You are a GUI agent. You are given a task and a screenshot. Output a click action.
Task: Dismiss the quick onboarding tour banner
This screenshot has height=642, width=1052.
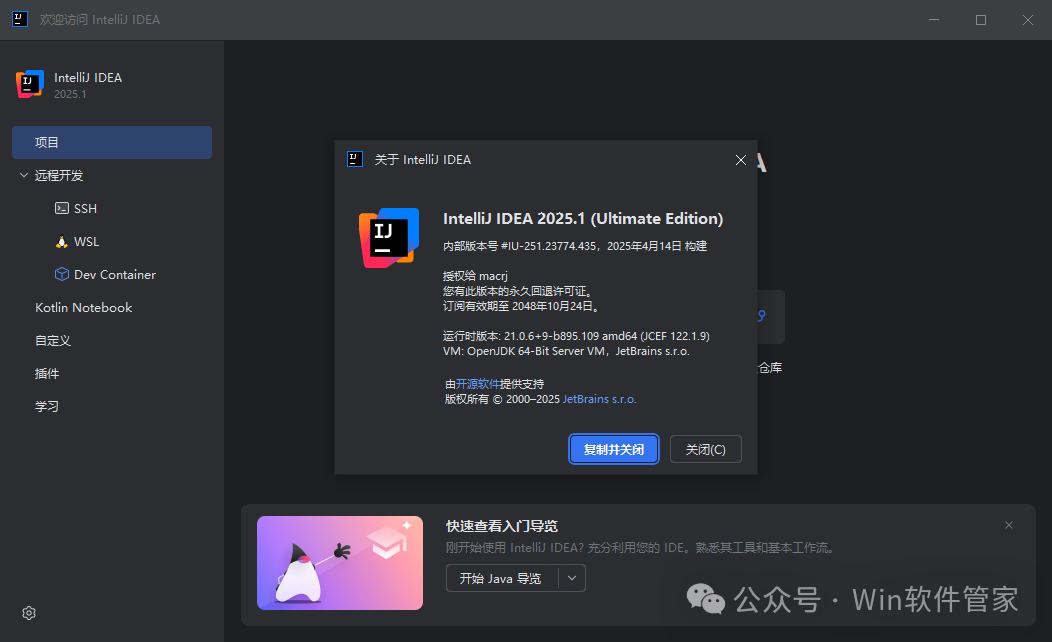[1009, 525]
